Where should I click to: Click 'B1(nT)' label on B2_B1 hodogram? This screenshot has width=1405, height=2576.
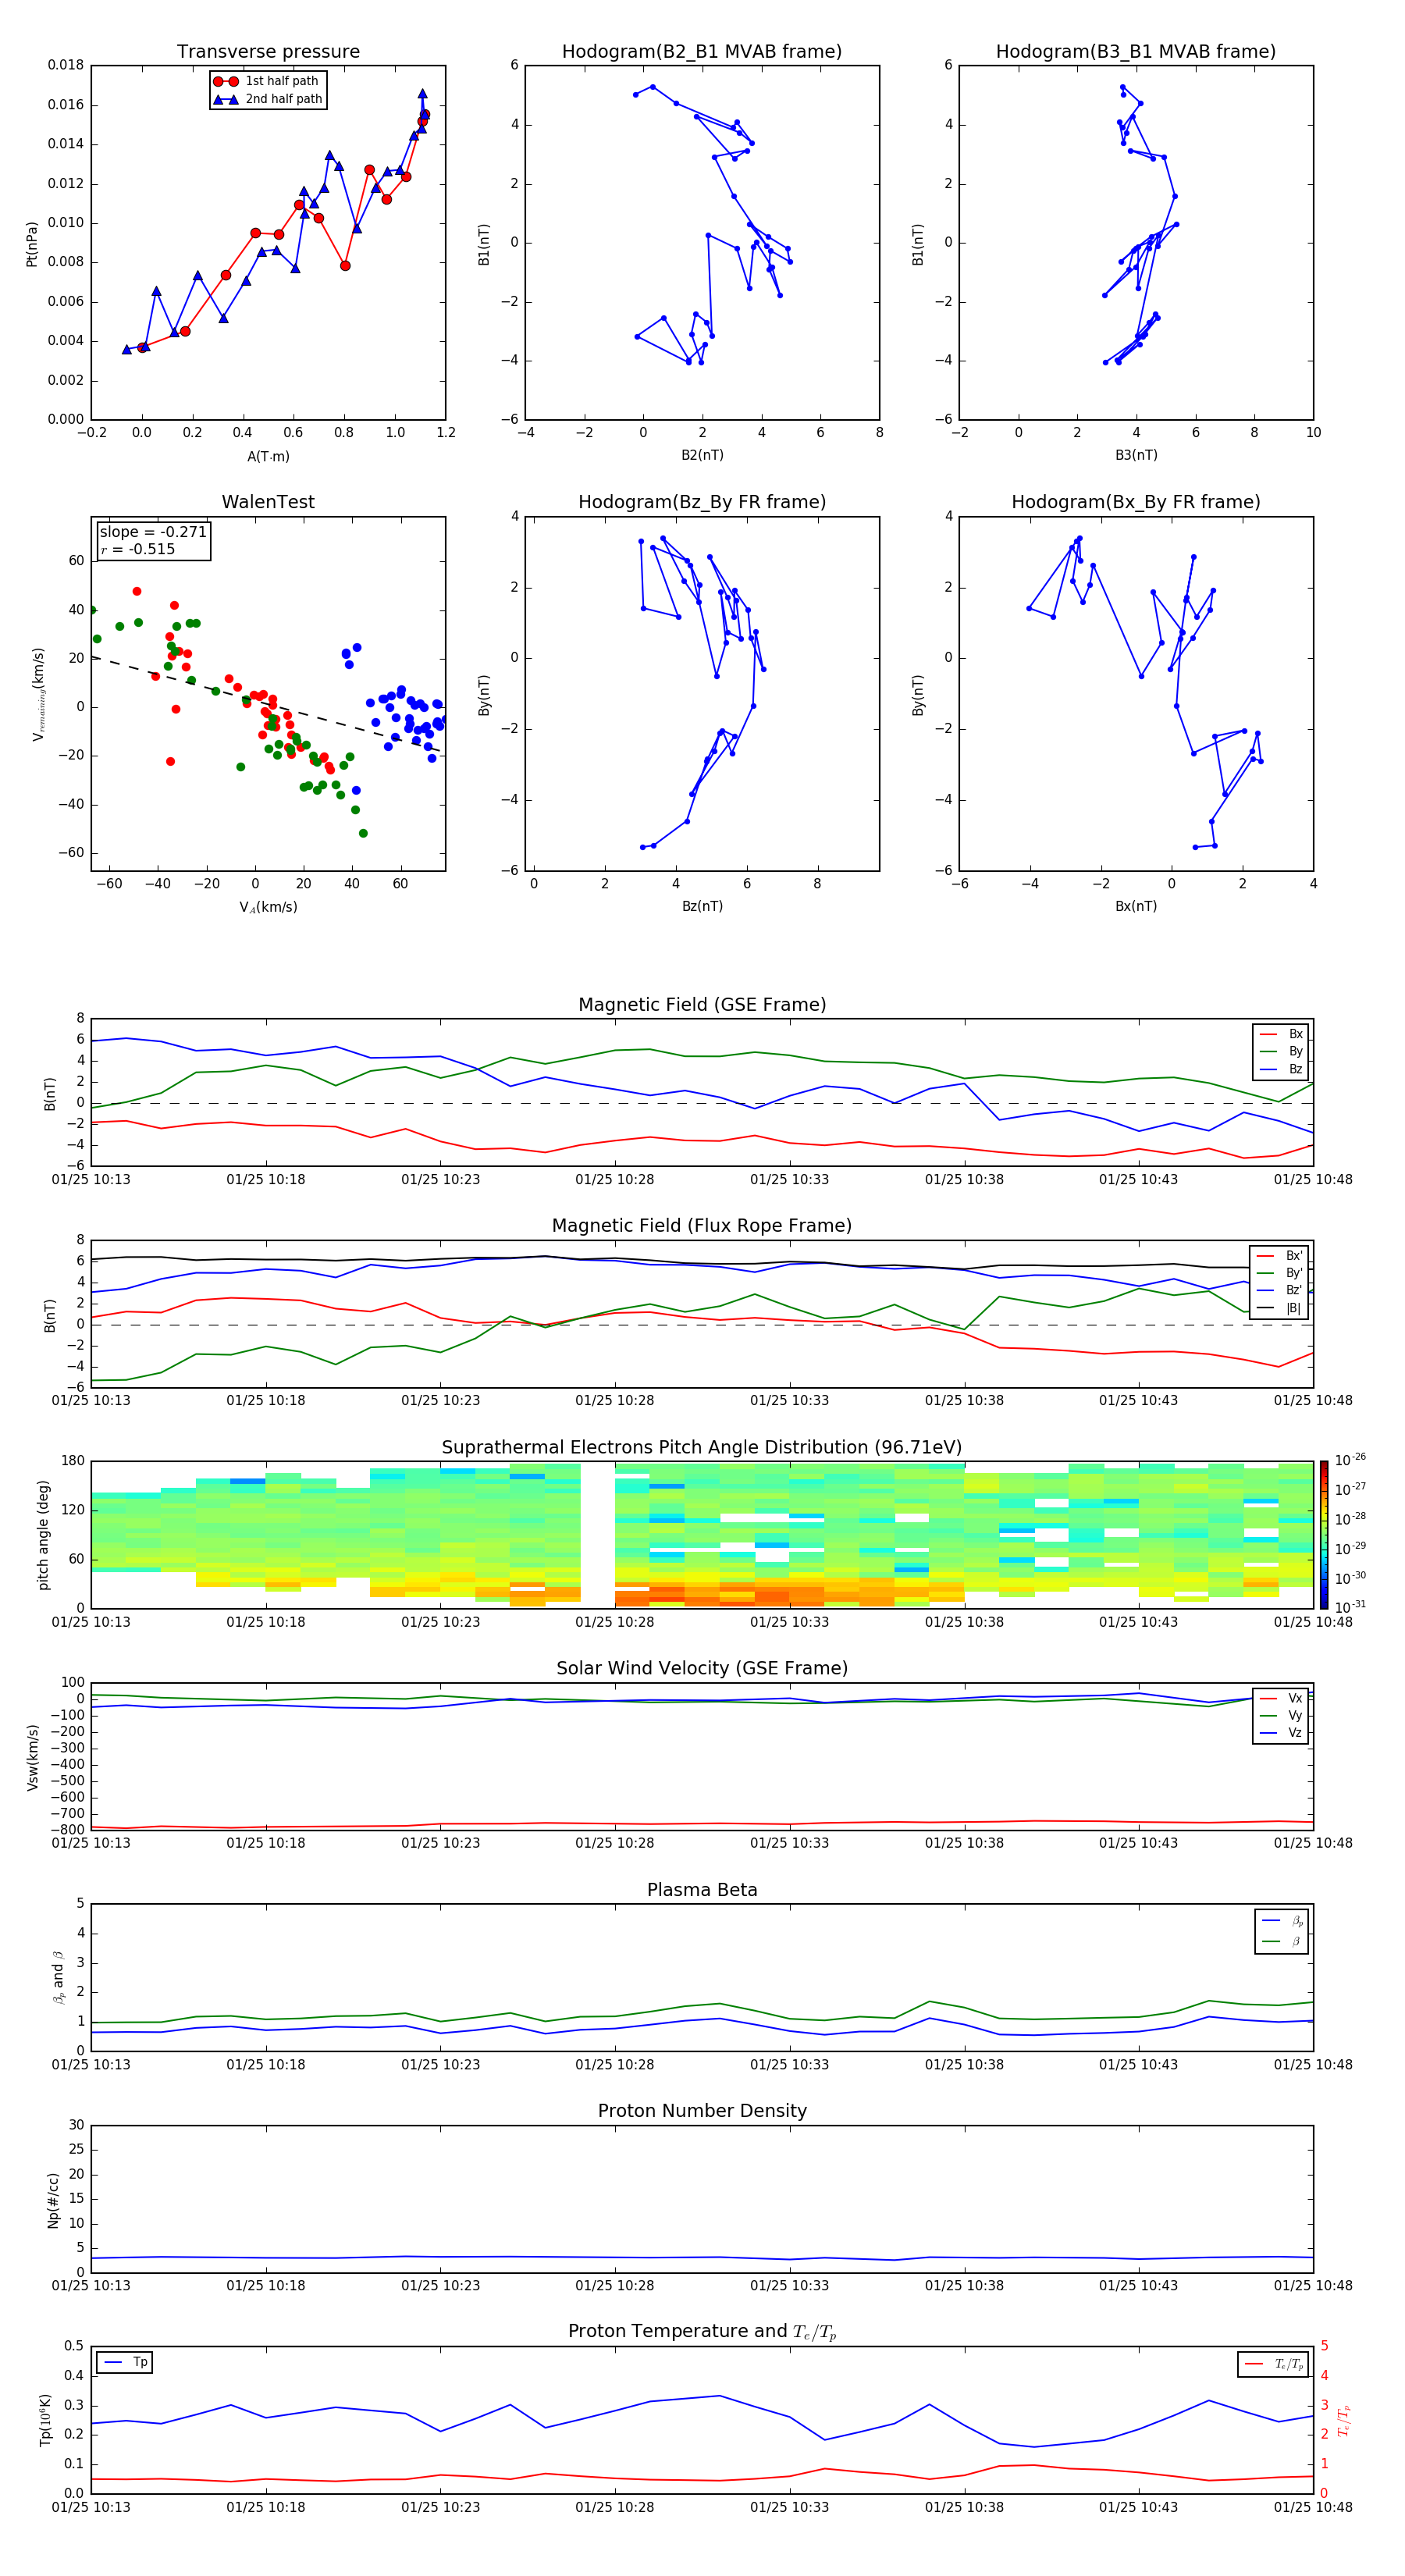tap(484, 243)
